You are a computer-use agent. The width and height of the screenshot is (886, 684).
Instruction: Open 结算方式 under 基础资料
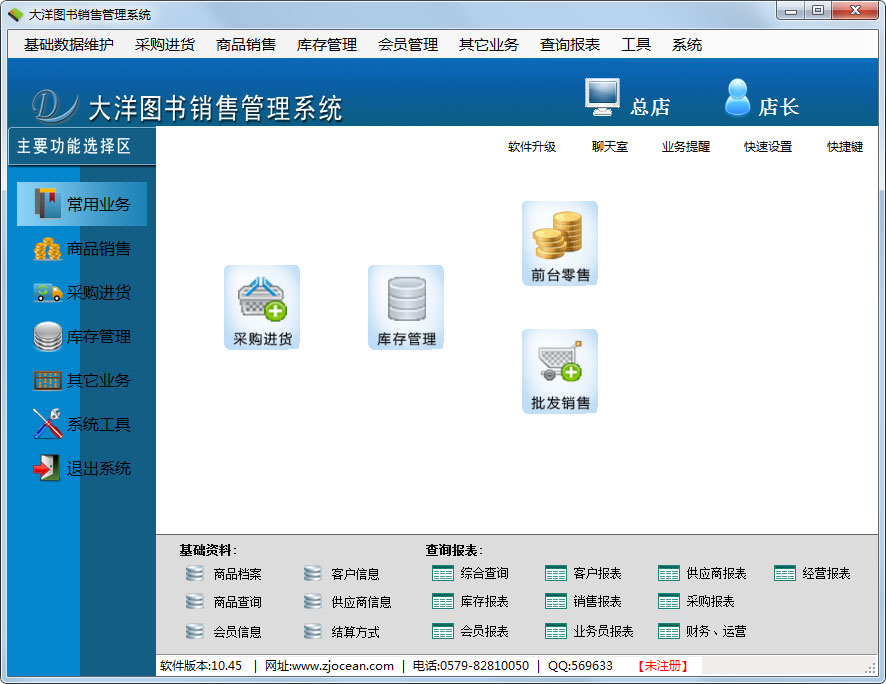(x=341, y=631)
